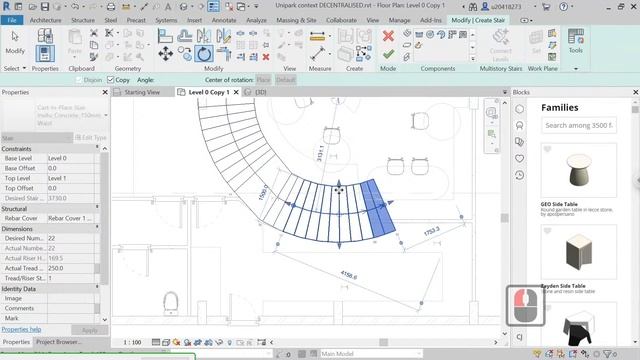Toggle the Properties palette ribbon button
Image resolution: width=640 pixels, height=360 pixels.
(x=45, y=53)
